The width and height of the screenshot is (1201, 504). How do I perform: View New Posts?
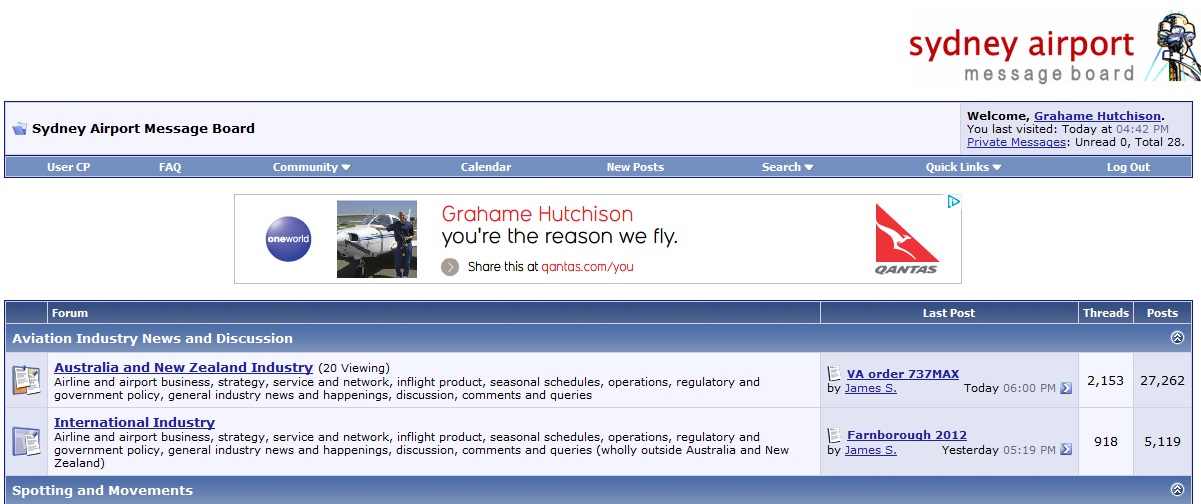635,167
